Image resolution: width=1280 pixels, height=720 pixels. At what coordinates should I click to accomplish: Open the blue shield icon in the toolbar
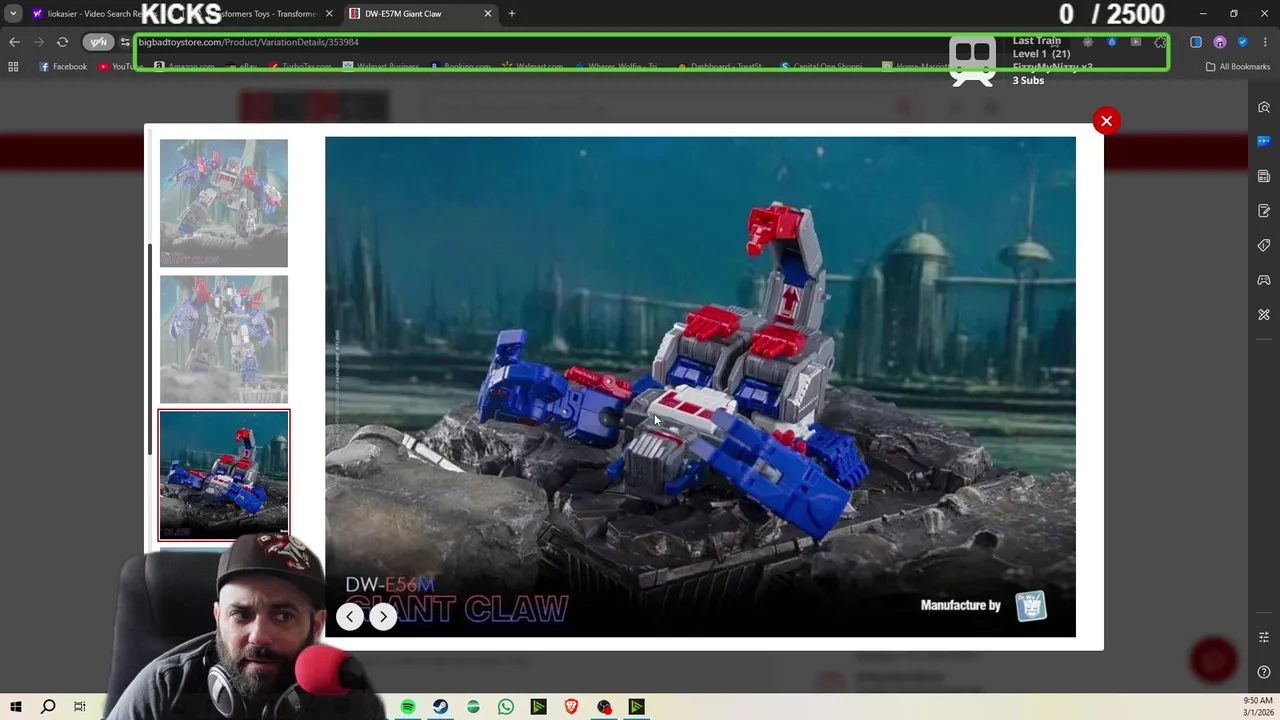pyautogui.click(x=1242, y=42)
